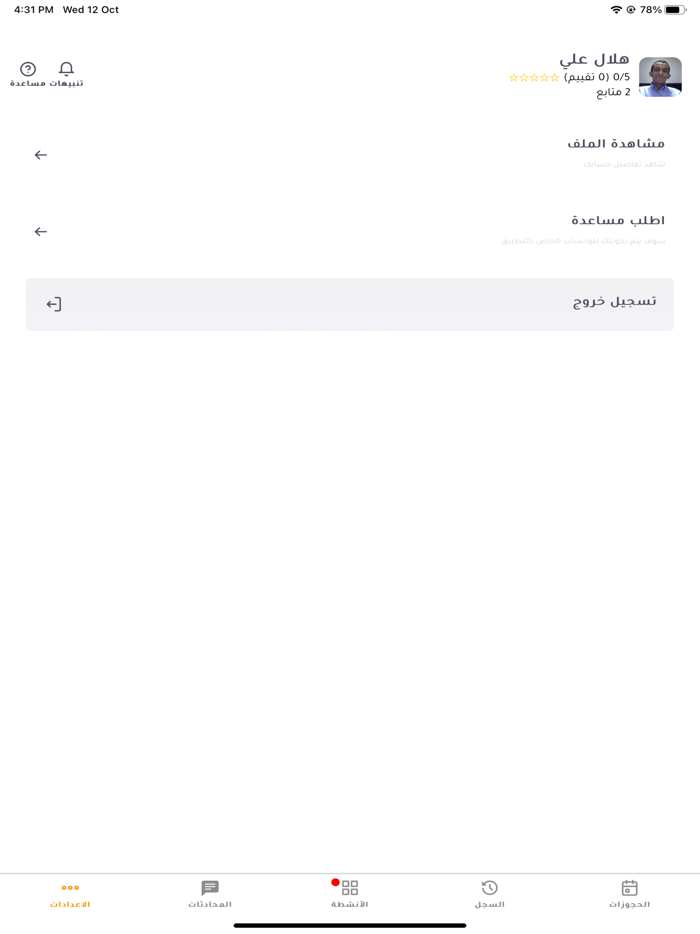
Task: Tap the user name هلال علي
Action: coord(594,59)
